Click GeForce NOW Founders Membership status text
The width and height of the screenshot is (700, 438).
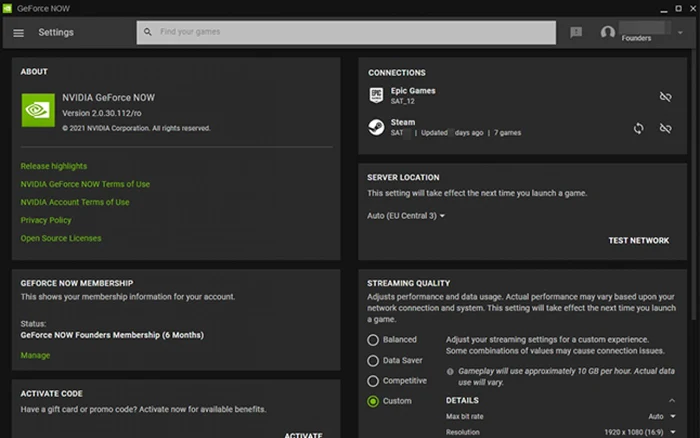click(112, 335)
